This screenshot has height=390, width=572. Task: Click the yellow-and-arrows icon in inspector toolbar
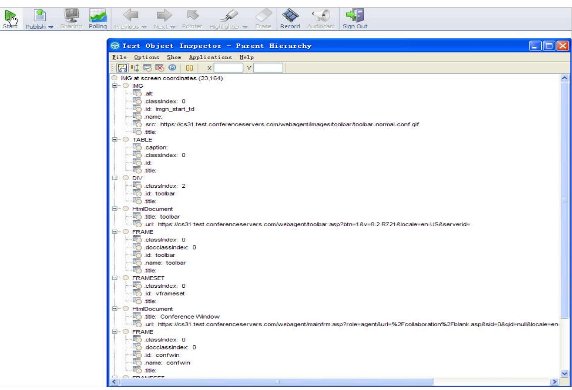tap(135, 68)
